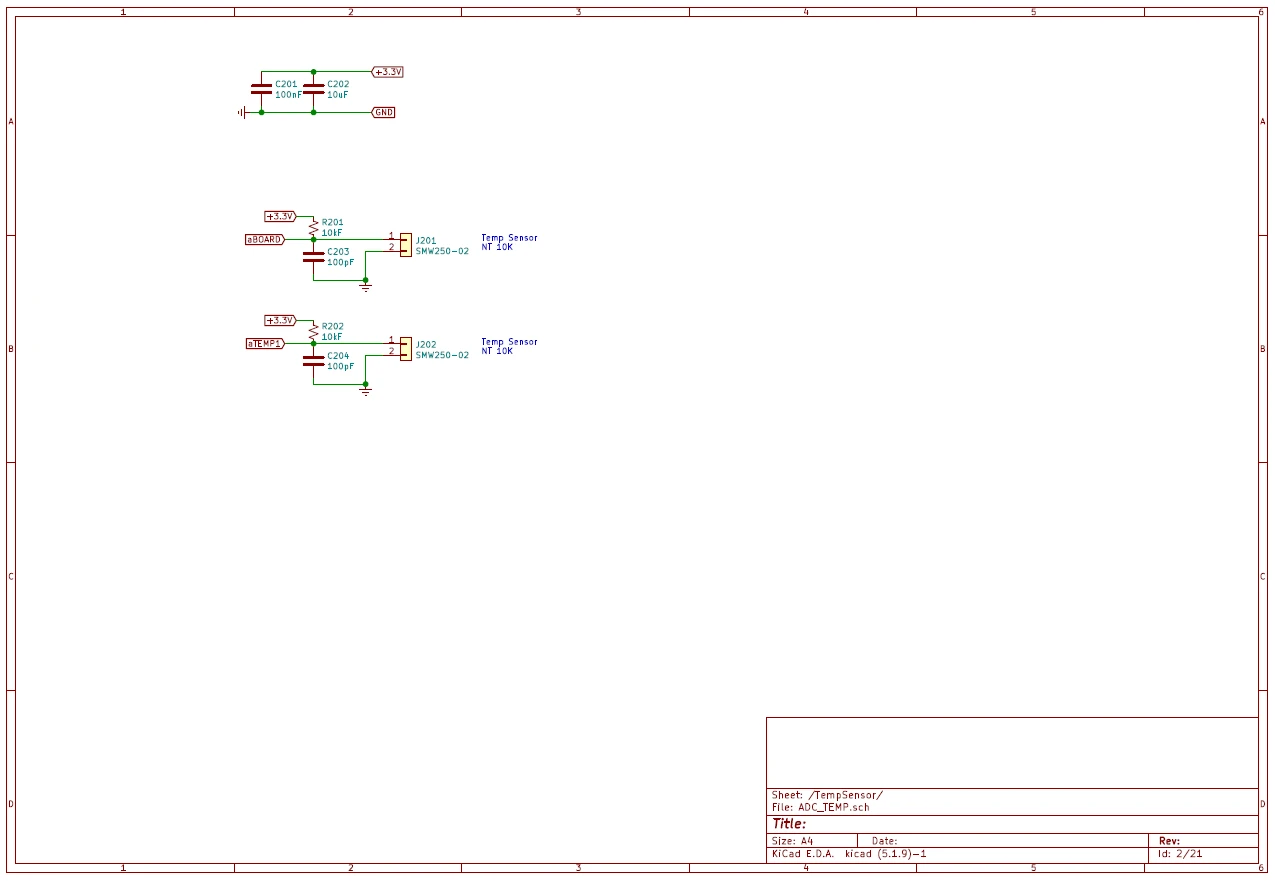Select the R201 resistor symbol
Viewport: 1275px width, 882px height.
tap(314, 227)
